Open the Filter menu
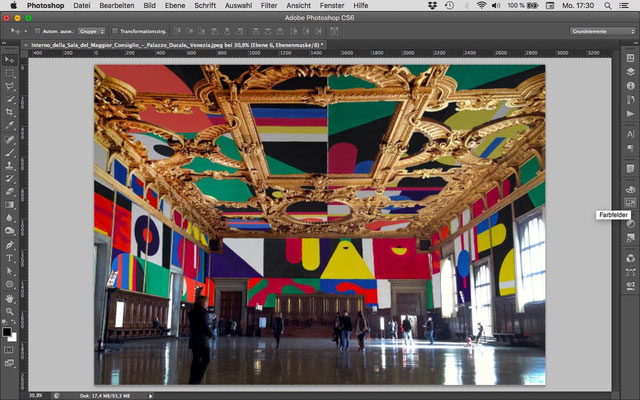The width and height of the screenshot is (640, 400). tap(269, 5)
